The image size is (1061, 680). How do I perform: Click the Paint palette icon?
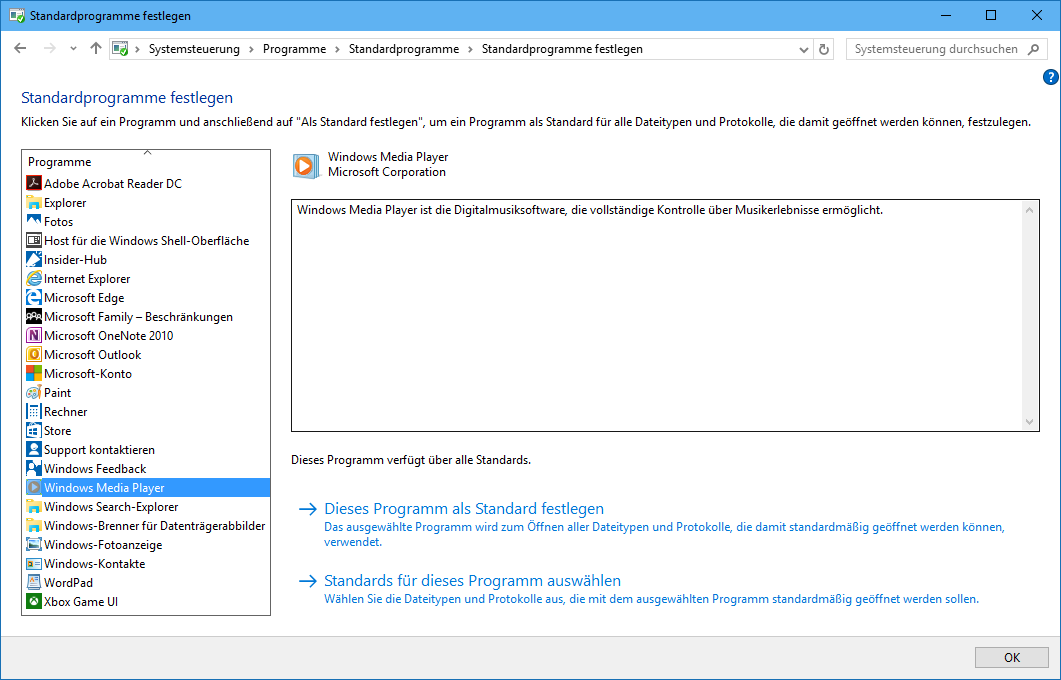pyautogui.click(x=34, y=392)
